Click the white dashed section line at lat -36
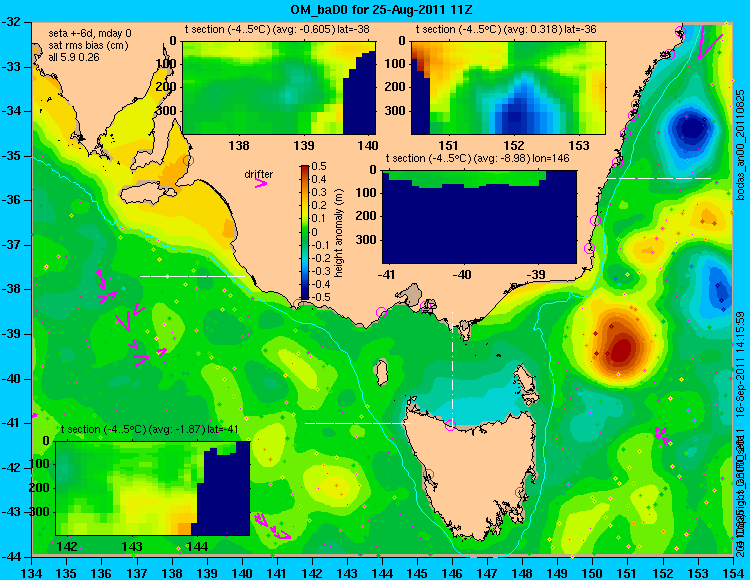The height and width of the screenshot is (580, 750). (x=659, y=178)
